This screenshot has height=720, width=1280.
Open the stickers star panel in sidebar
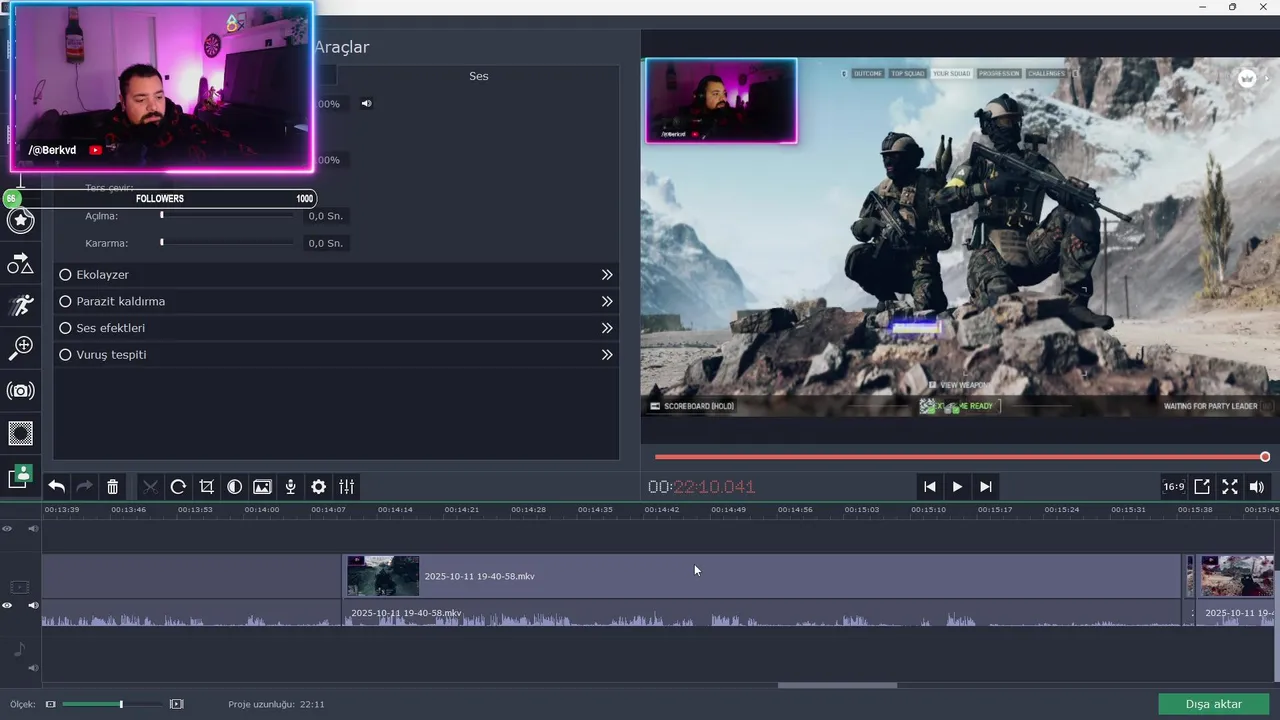[20, 220]
